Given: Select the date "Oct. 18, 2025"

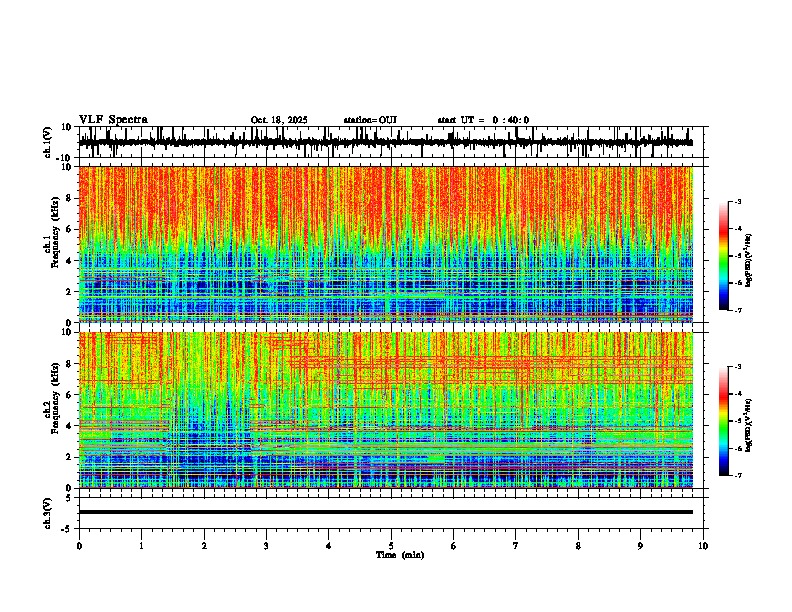Looking at the screenshot, I should [279, 120].
